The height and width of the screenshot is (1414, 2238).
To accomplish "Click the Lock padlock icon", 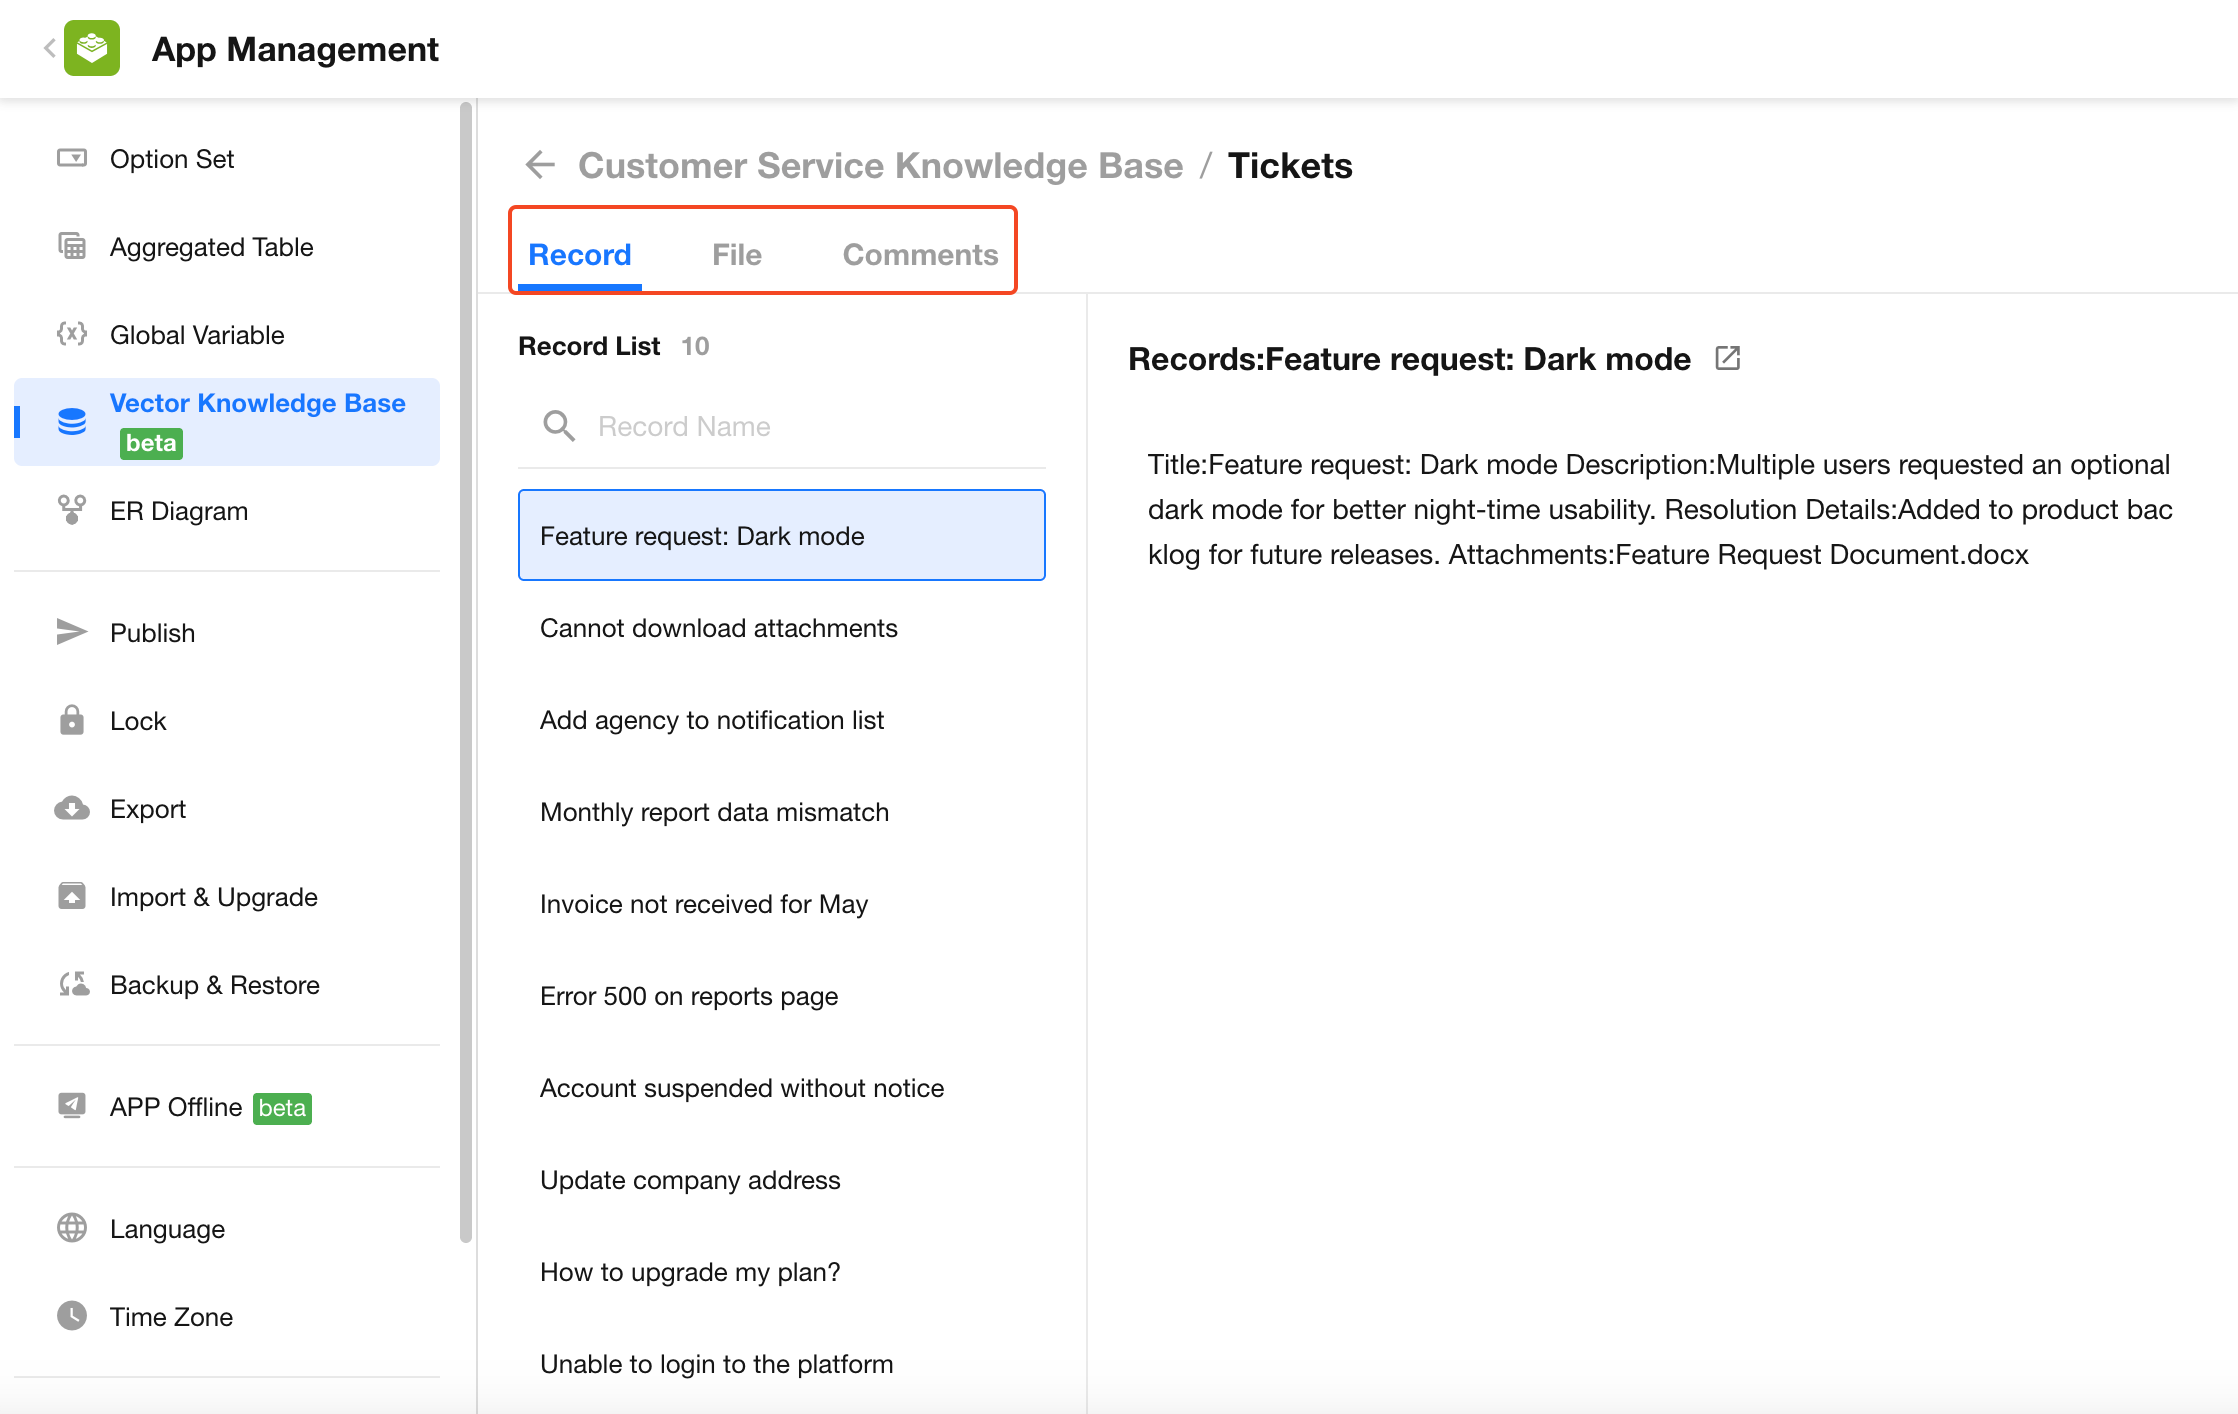I will click(x=72, y=720).
